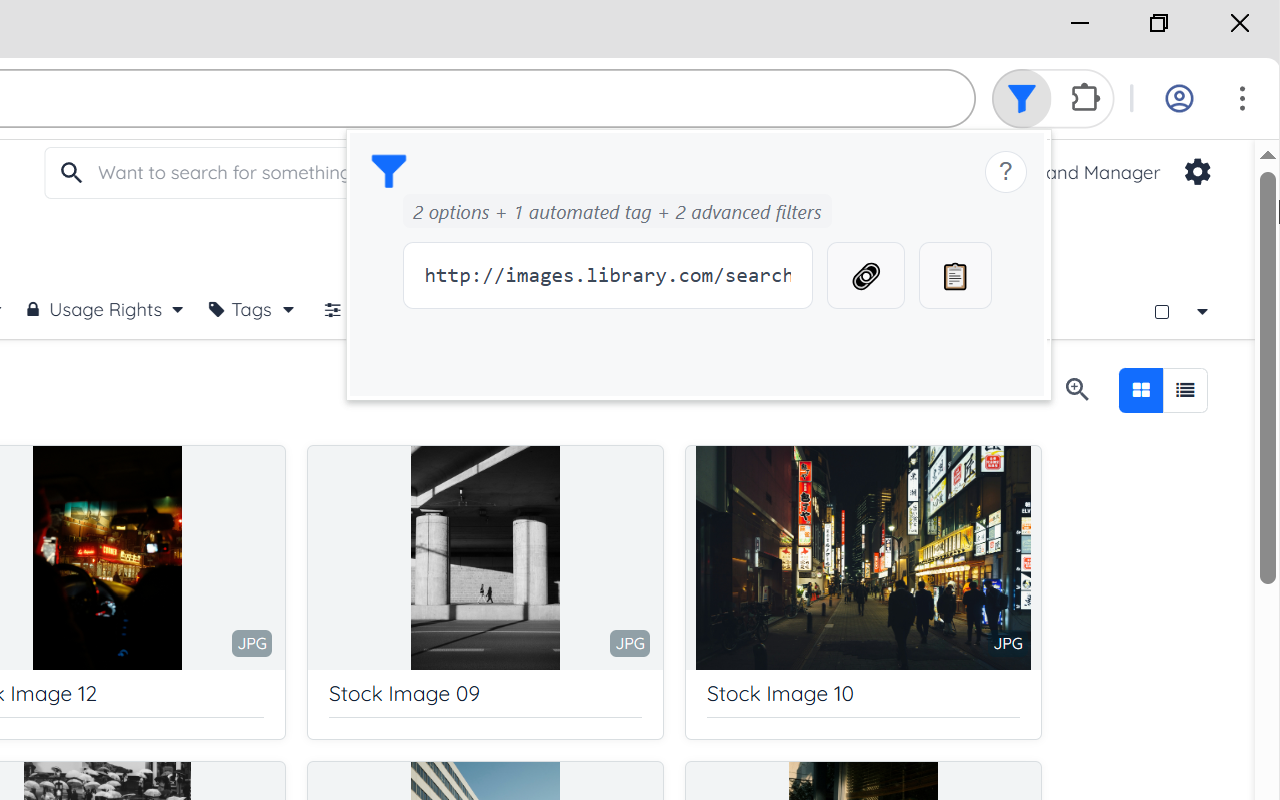This screenshot has height=800, width=1280.
Task: Click the images.library.com URL field
Action: pyautogui.click(x=607, y=276)
